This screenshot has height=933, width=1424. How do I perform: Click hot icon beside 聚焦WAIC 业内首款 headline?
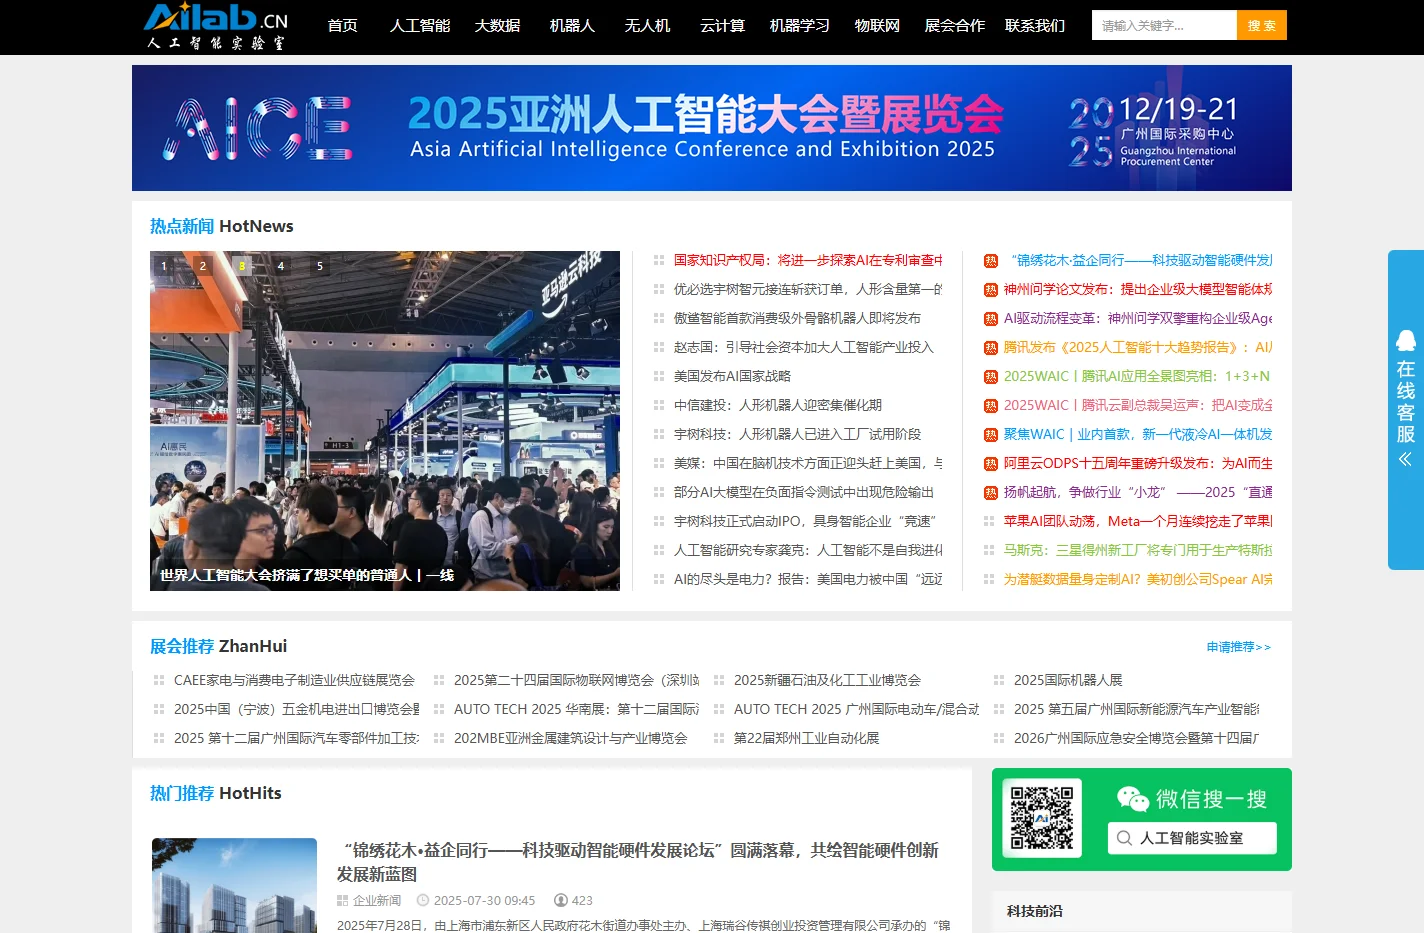click(990, 434)
